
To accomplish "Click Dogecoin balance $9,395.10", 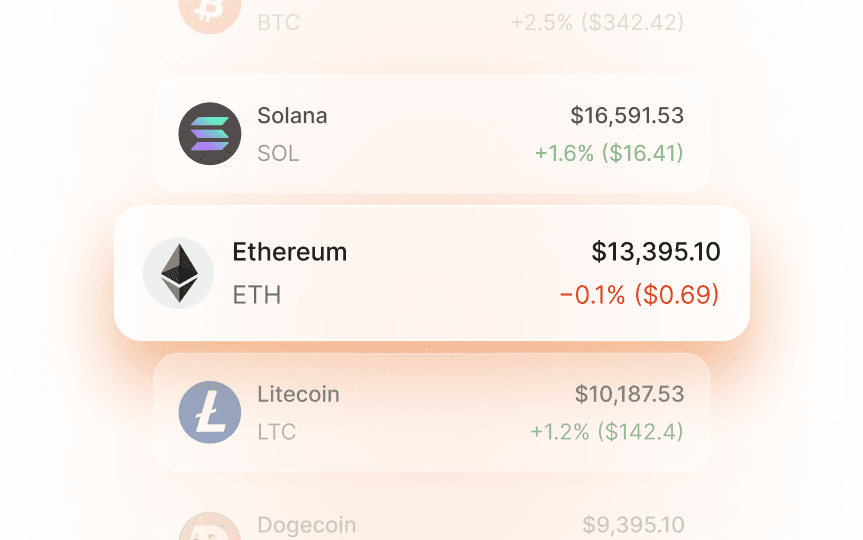I will click(633, 525).
